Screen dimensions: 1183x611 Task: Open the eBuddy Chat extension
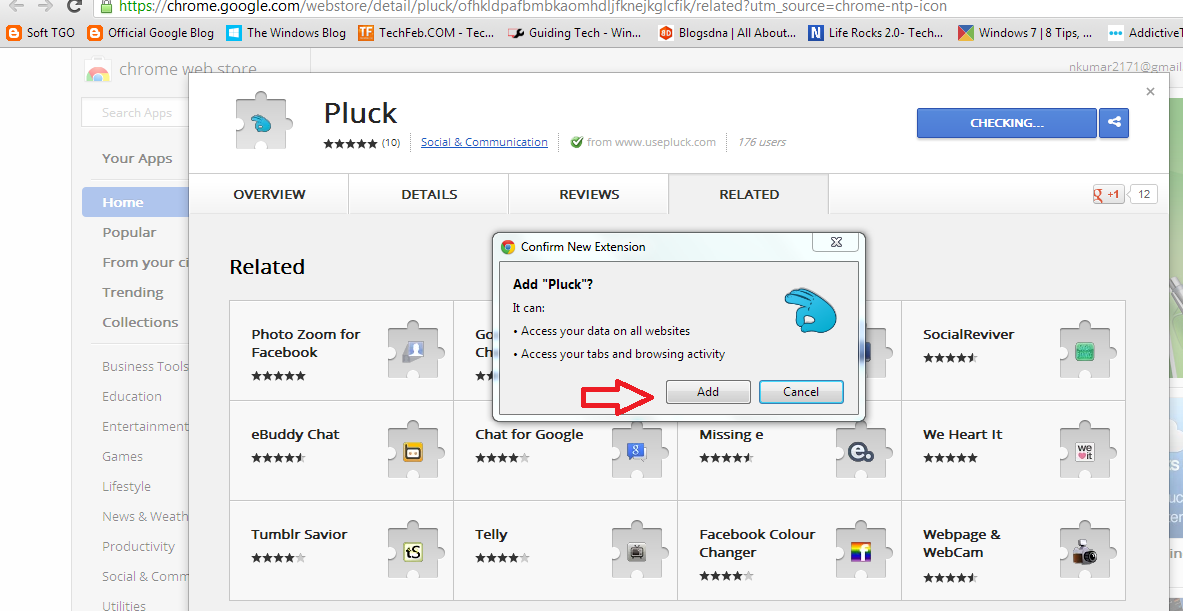coord(340,450)
